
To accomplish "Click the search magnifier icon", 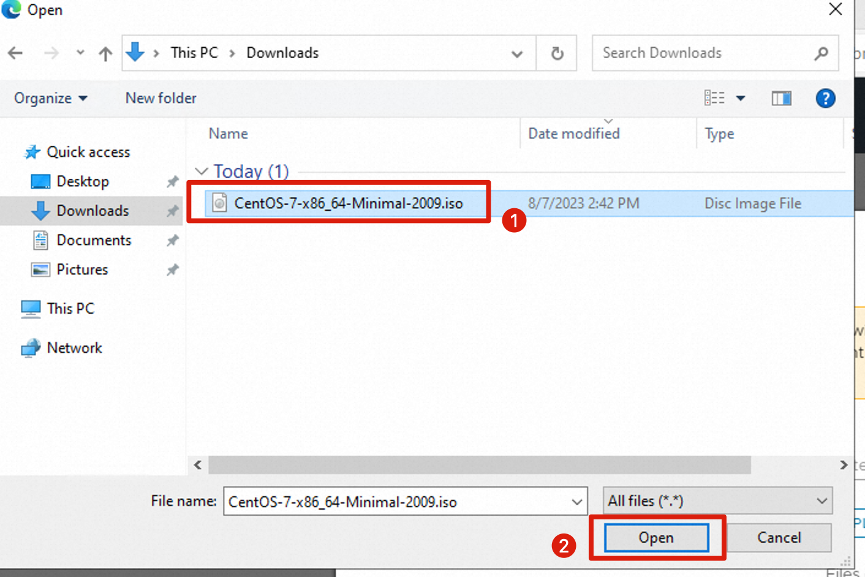I will coord(821,53).
